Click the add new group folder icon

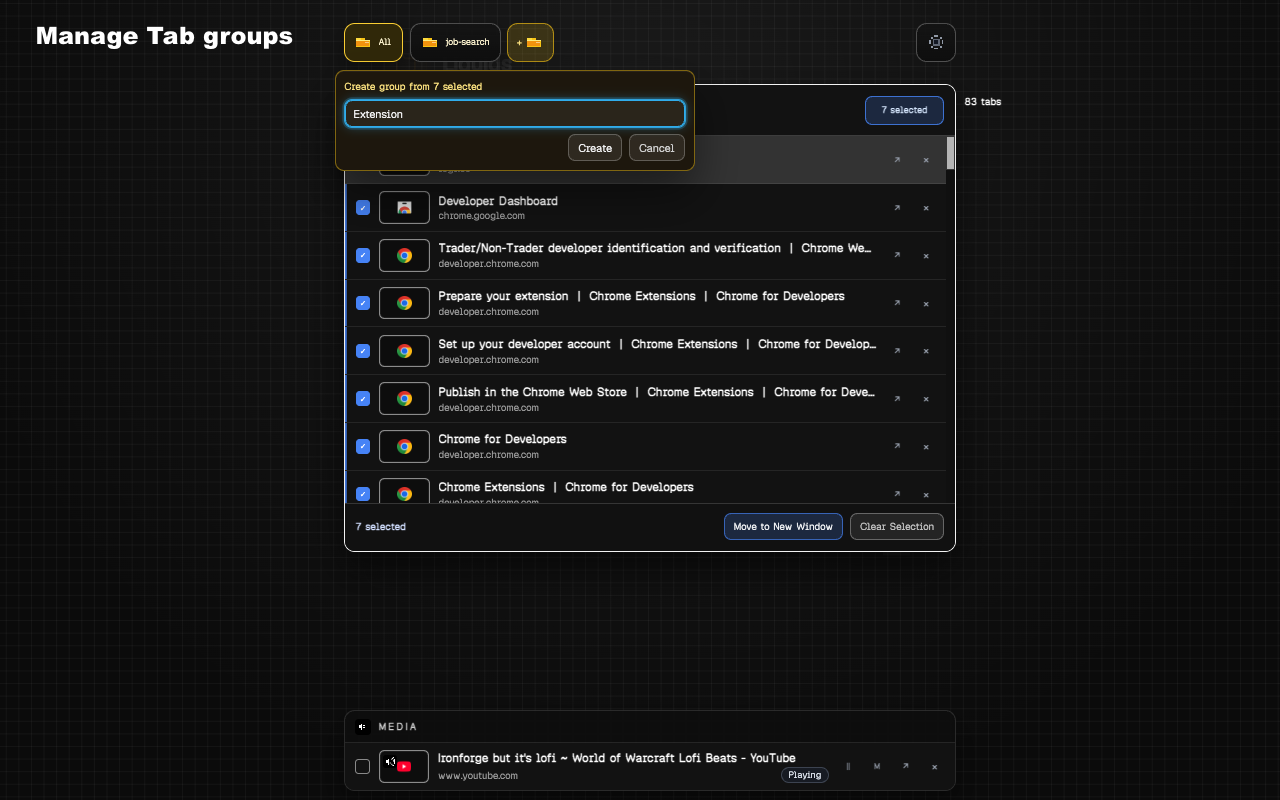click(530, 42)
